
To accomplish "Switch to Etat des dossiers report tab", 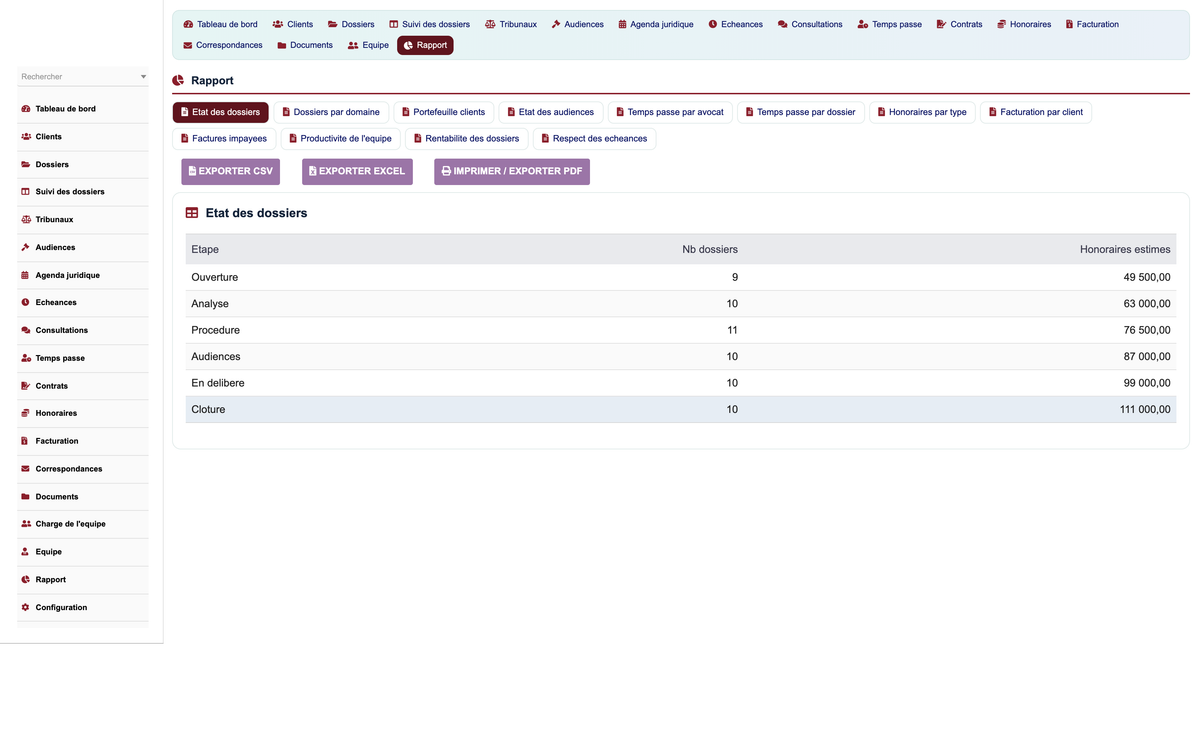I will [220, 112].
